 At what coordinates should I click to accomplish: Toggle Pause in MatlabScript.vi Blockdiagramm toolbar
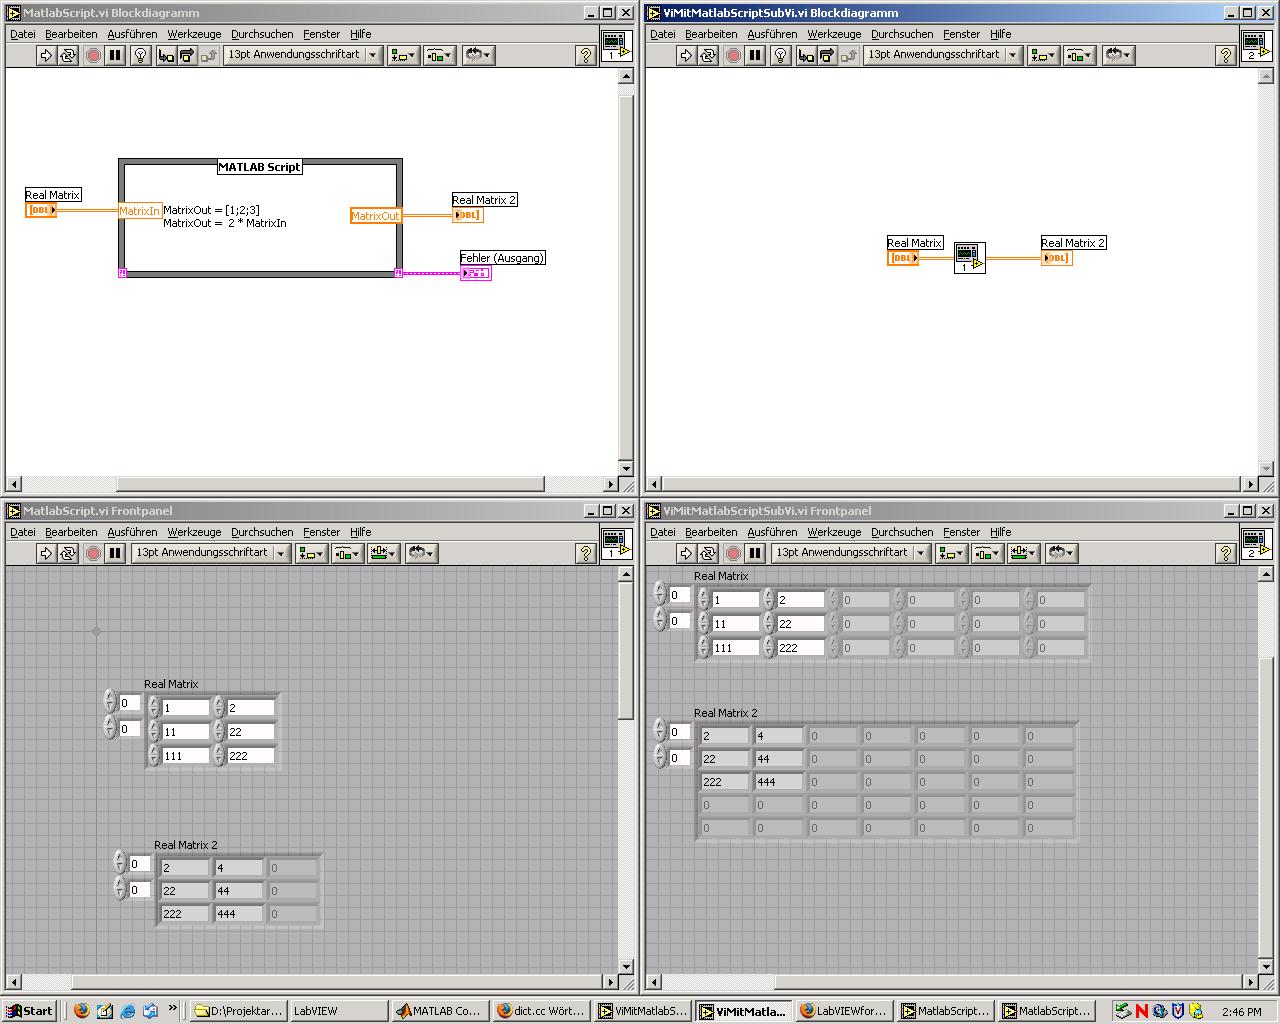(x=115, y=55)
